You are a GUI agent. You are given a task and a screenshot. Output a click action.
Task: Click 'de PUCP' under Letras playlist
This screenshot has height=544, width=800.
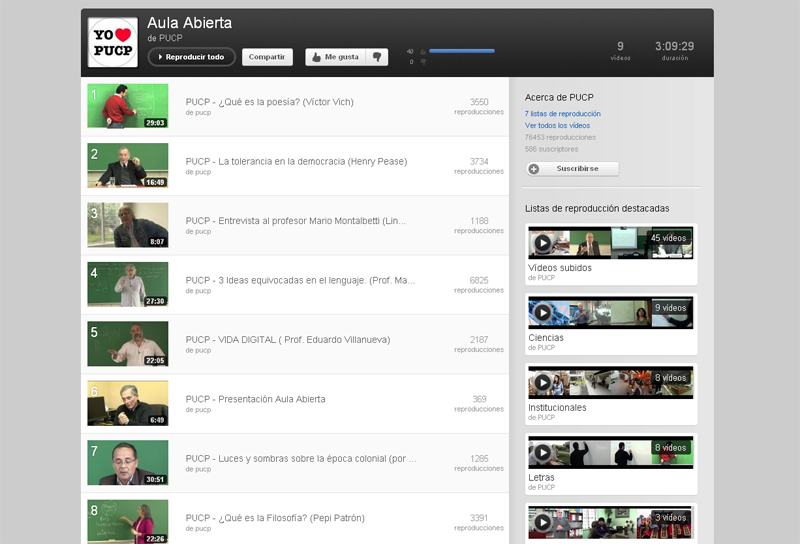(x=541, y=487)
